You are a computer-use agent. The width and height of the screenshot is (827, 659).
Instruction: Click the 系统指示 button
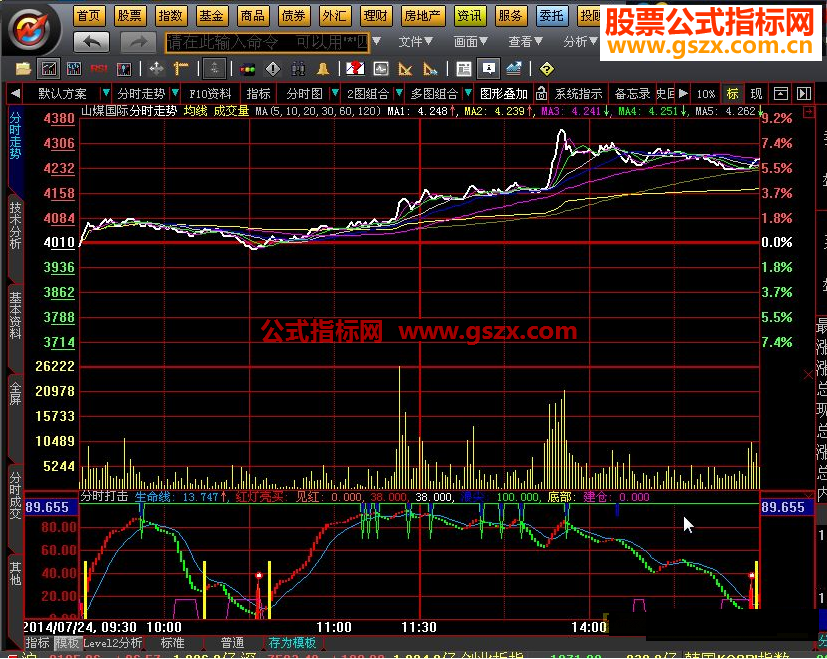pos(579,94)
